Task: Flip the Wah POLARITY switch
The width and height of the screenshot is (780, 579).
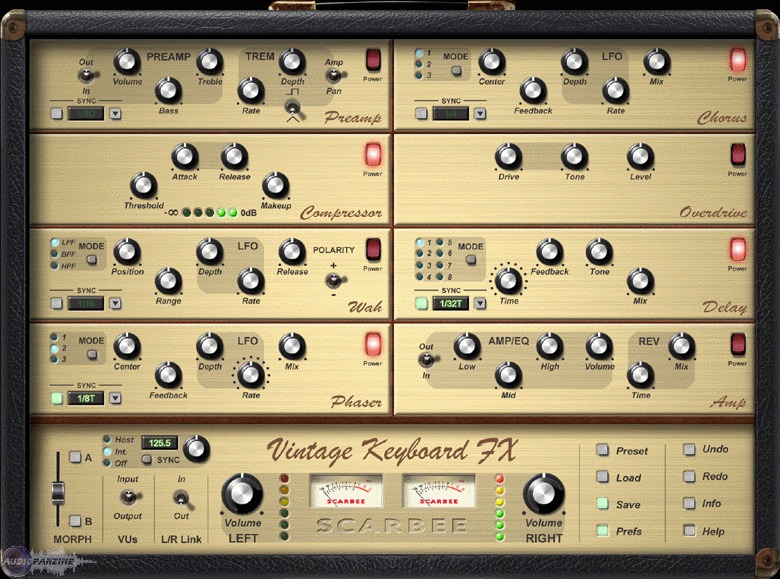Action: point(334,281)
